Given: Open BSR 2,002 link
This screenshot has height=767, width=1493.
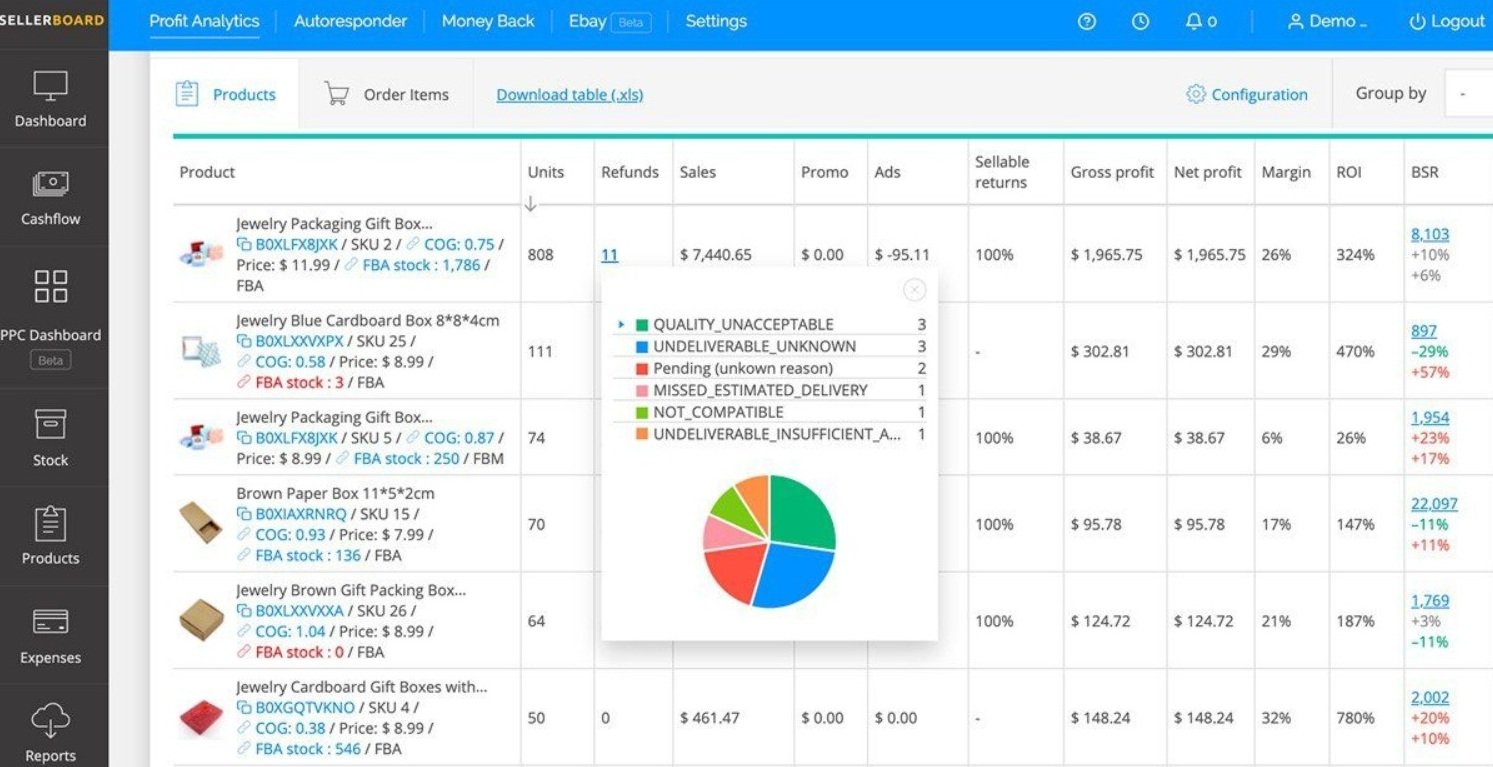Looking at the screenshot, I should pos(1430,698).
